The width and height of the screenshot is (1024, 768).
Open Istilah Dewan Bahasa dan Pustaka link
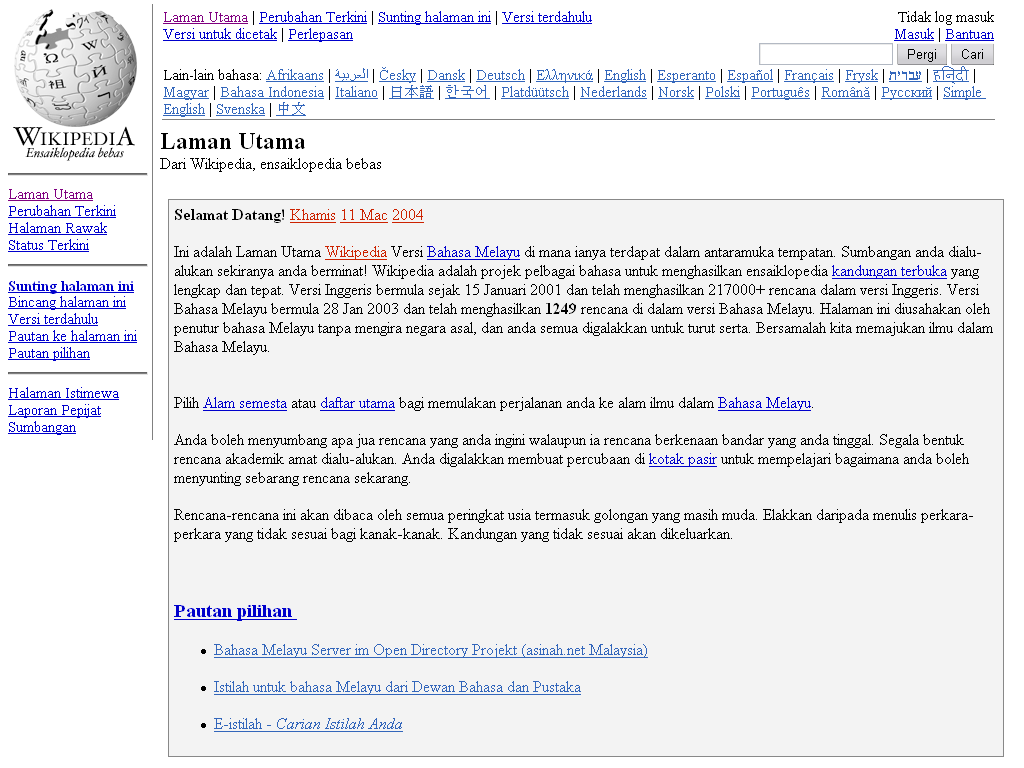(x=397, y=688)
